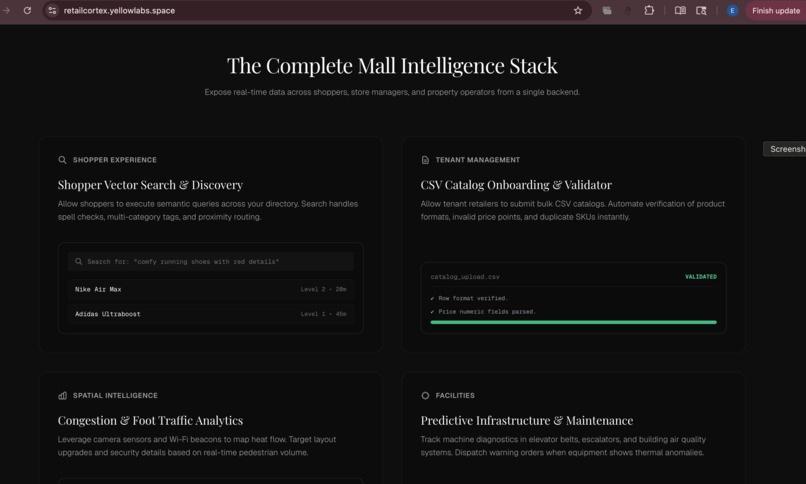Click the Tenant Management document icon
This screenshot has width=806, height=484.
425,160
